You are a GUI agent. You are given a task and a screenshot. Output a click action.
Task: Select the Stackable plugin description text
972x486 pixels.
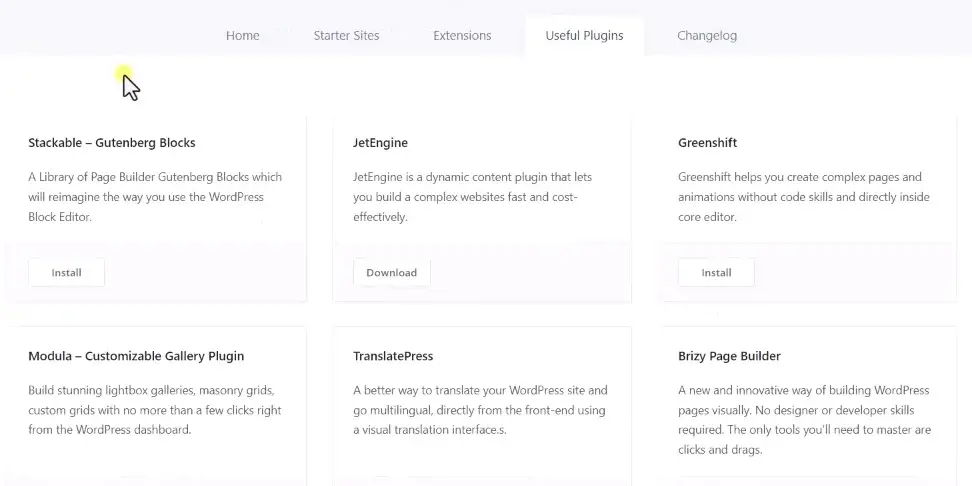pos(155,197)
